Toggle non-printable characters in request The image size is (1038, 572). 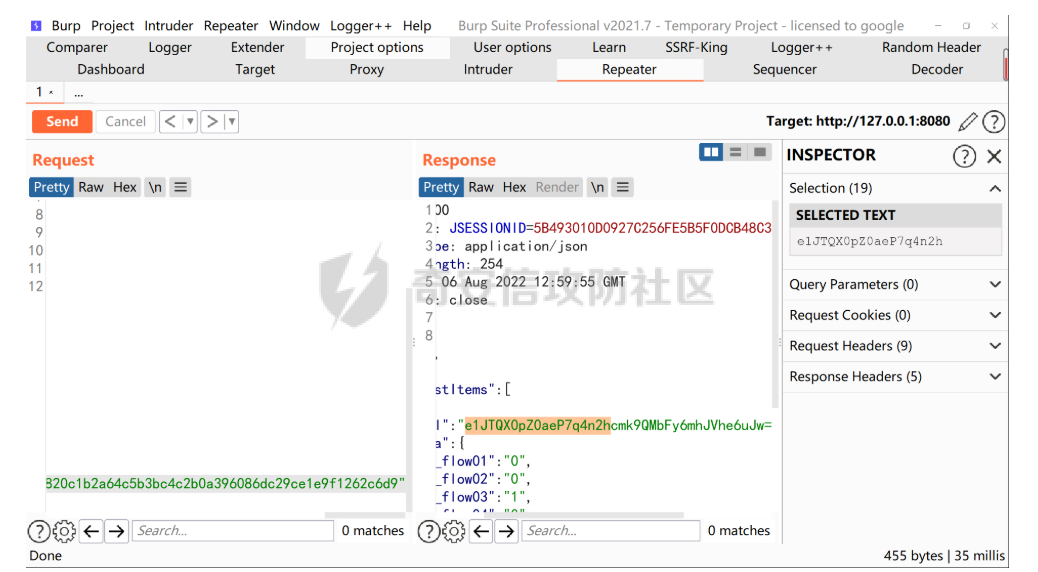click(155, 187)
